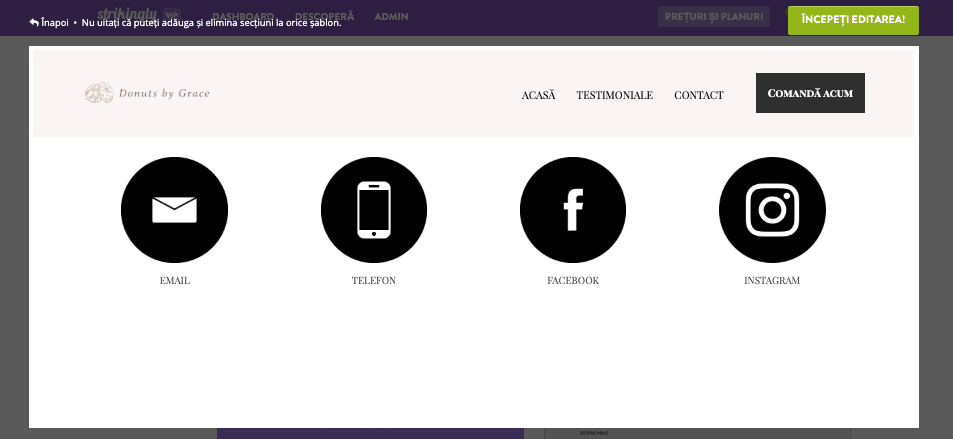Go to TESTIMONIALE section
The width and height of the screenshot is (953, 439).
614,95
